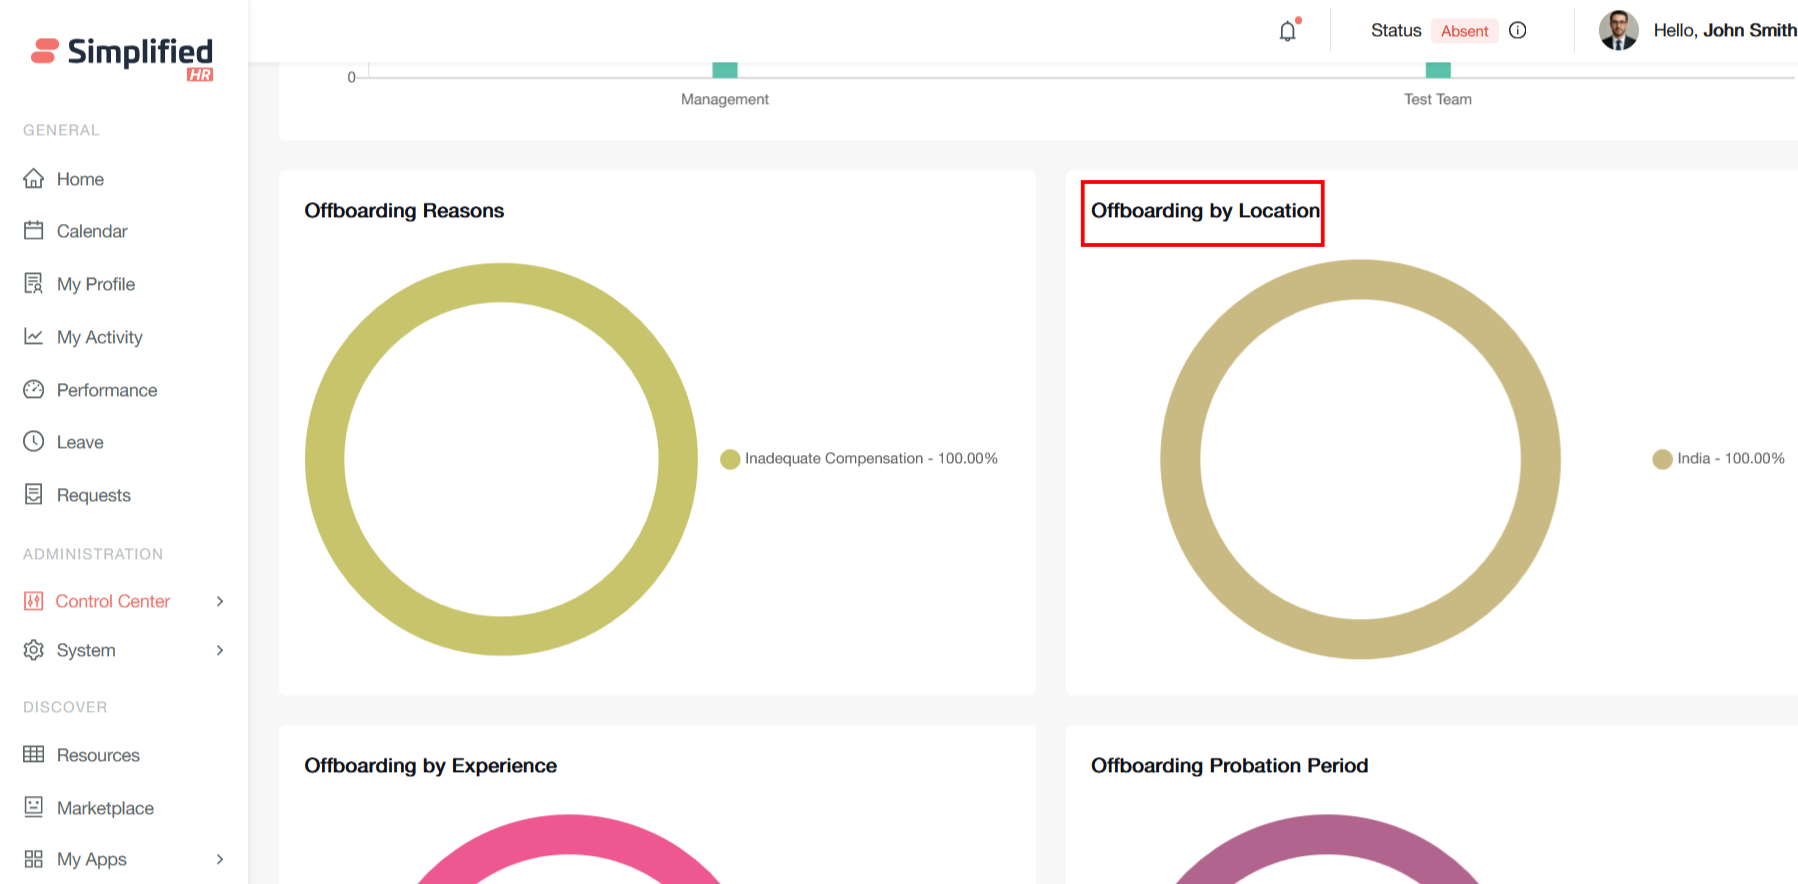Click the Simplified HR logo
This screenshot has width=1798, height=884.
[123, 55]
